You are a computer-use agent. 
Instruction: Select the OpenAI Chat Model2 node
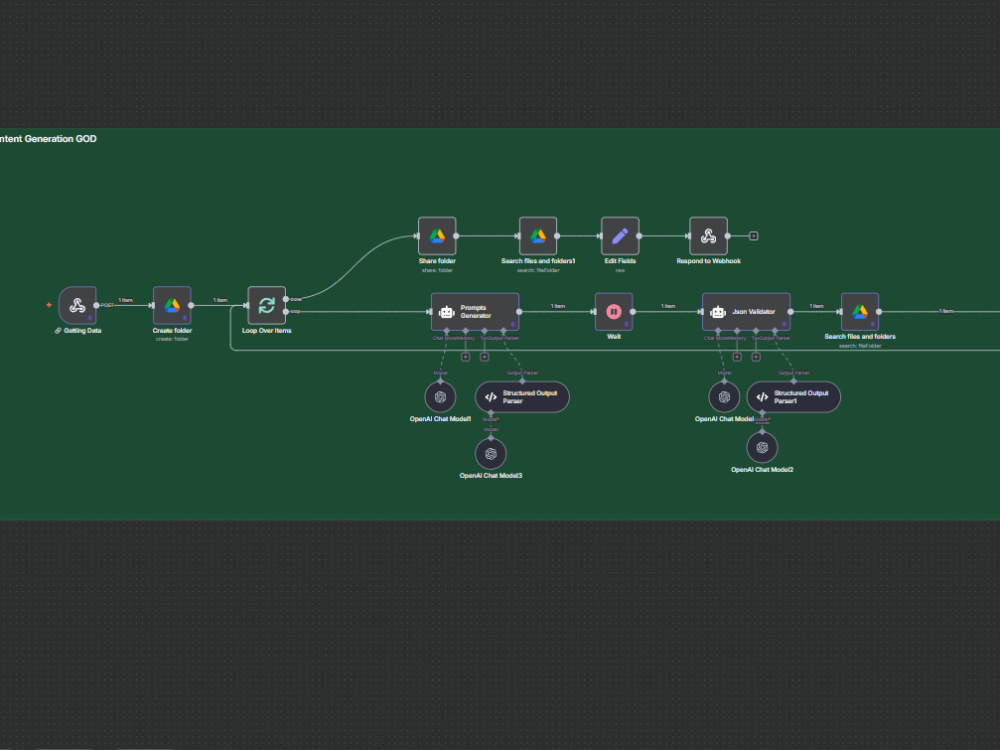(x=762, y=448)
